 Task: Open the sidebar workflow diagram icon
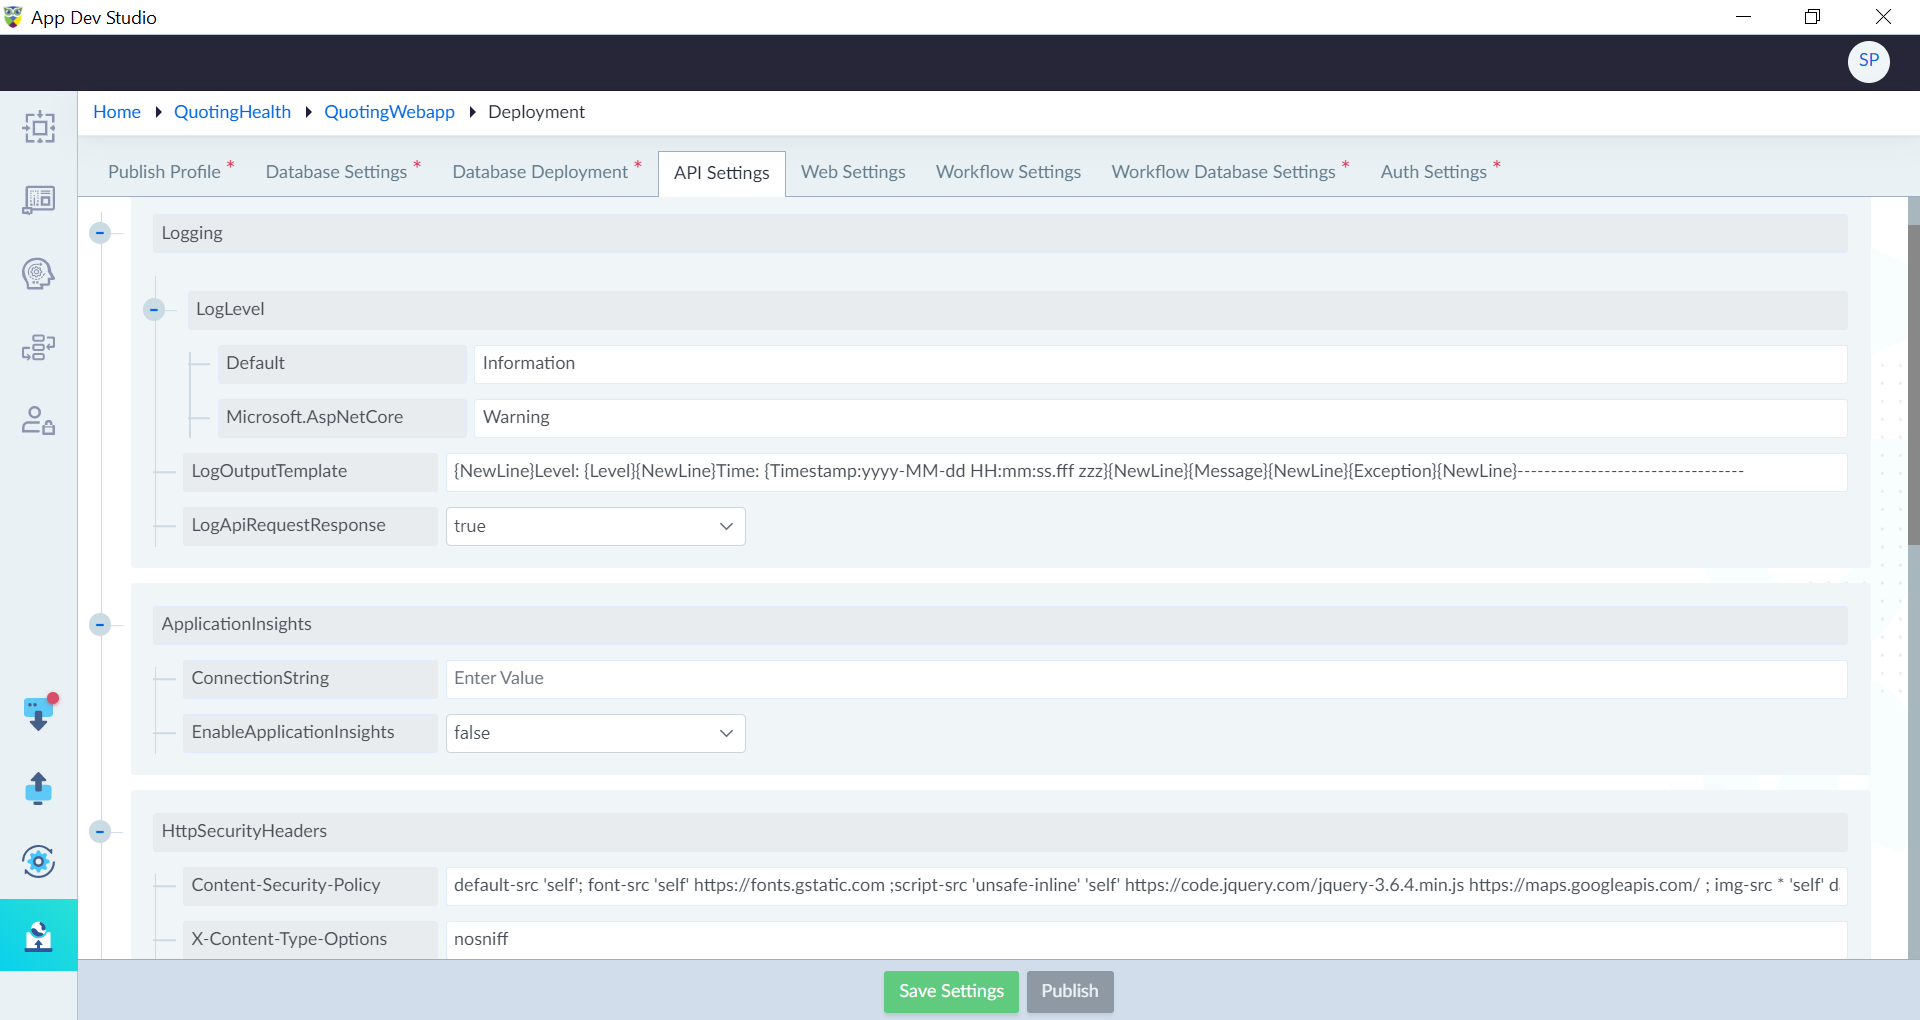point(39,347)
